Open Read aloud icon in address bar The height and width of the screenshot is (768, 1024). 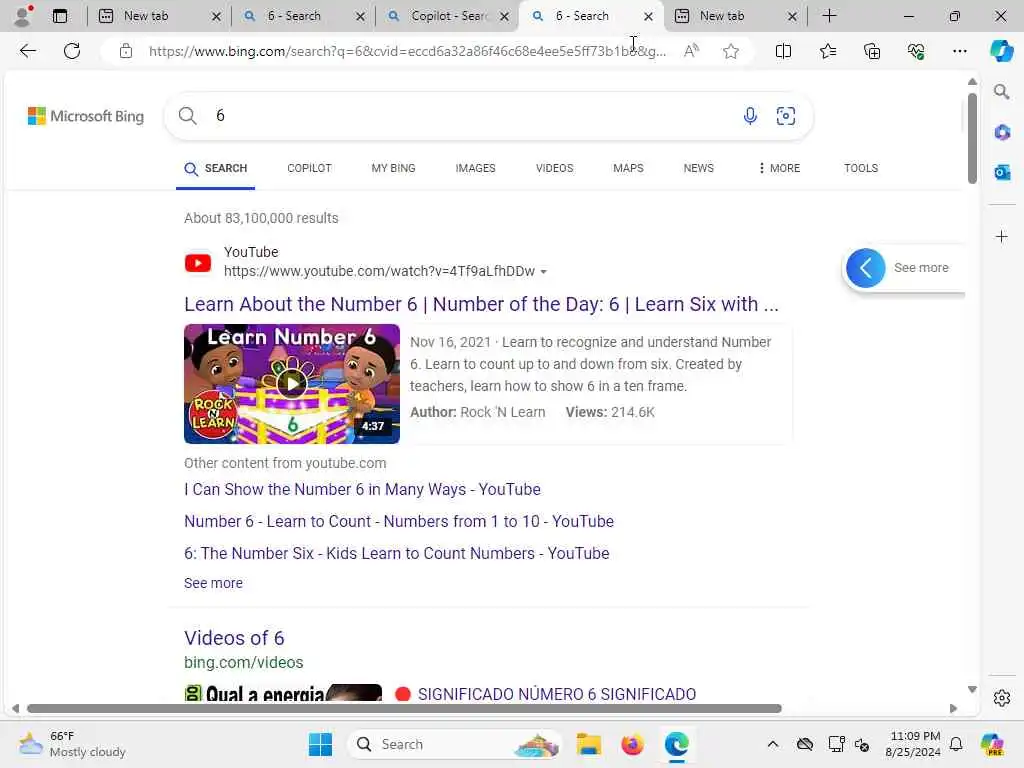[x=691, y=50]
